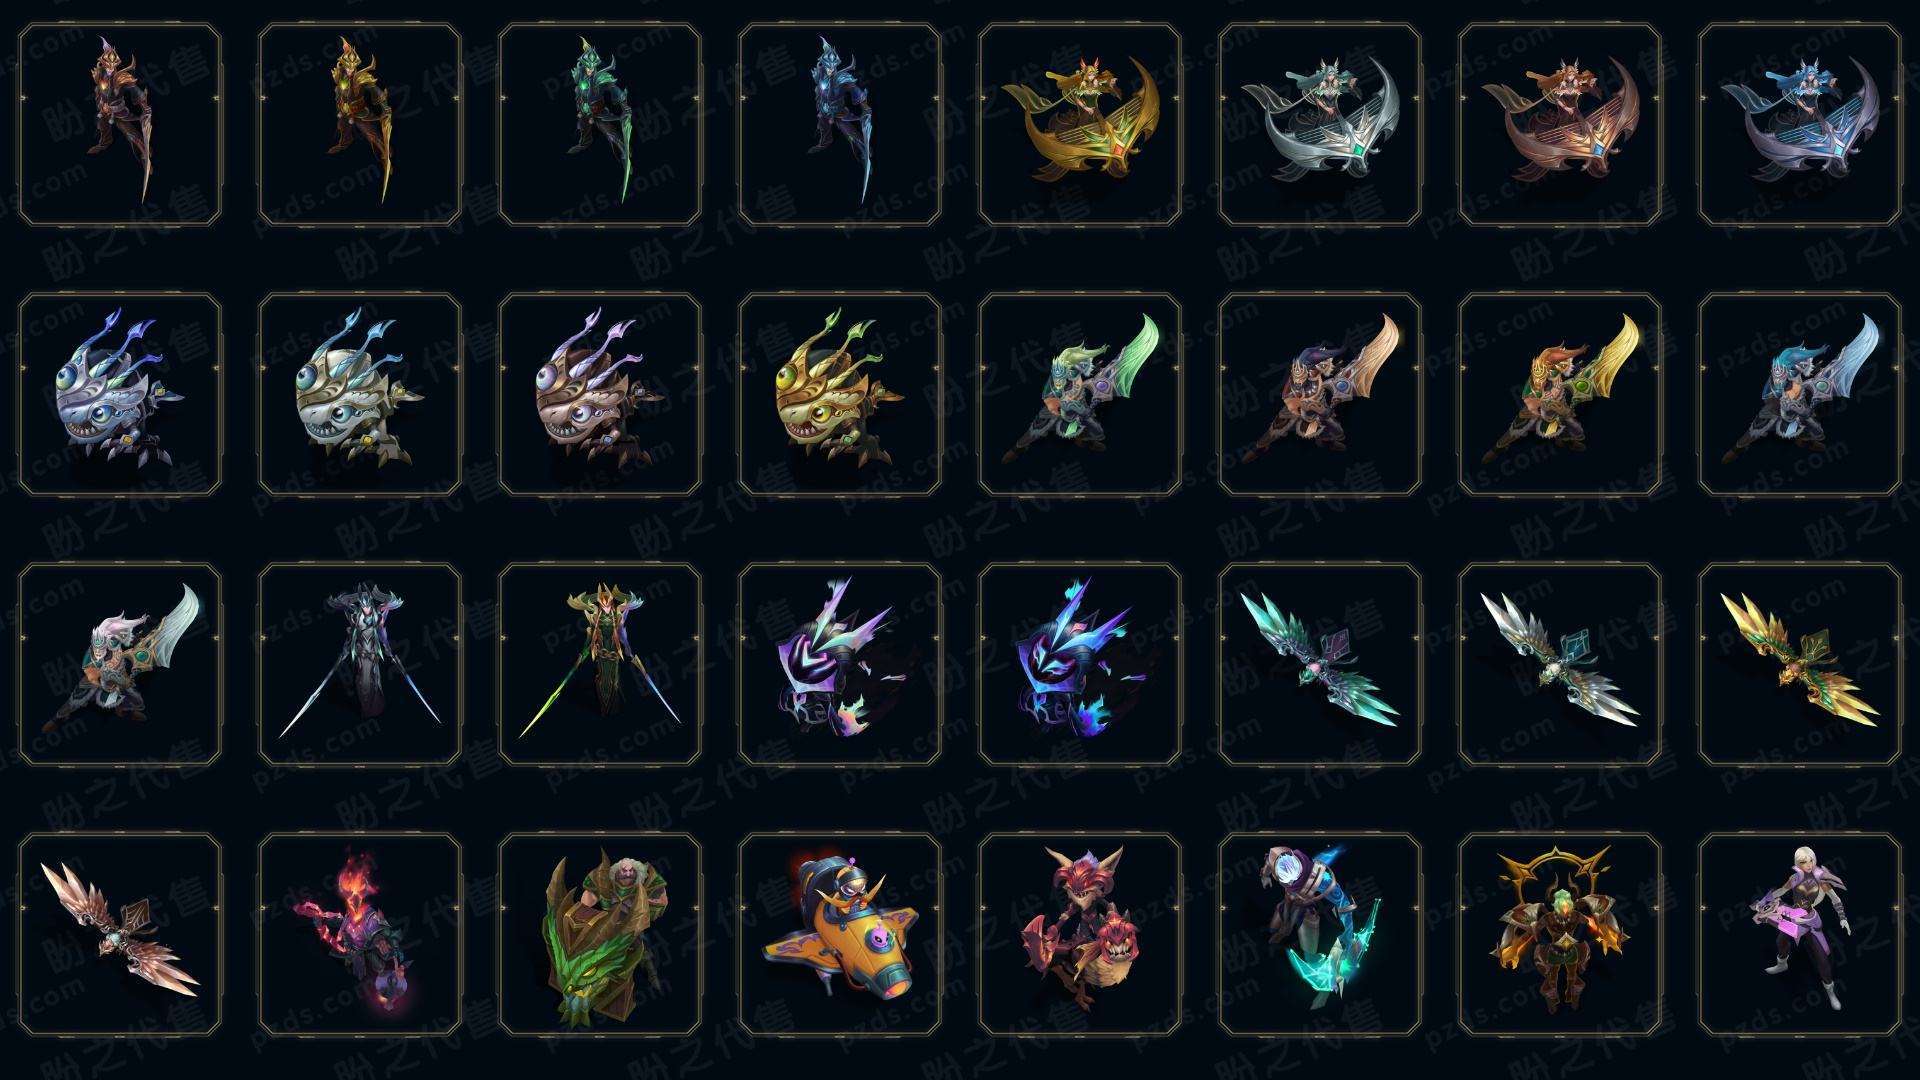Choose the white-haired purple guitar character

click(x=1800, y=934)
